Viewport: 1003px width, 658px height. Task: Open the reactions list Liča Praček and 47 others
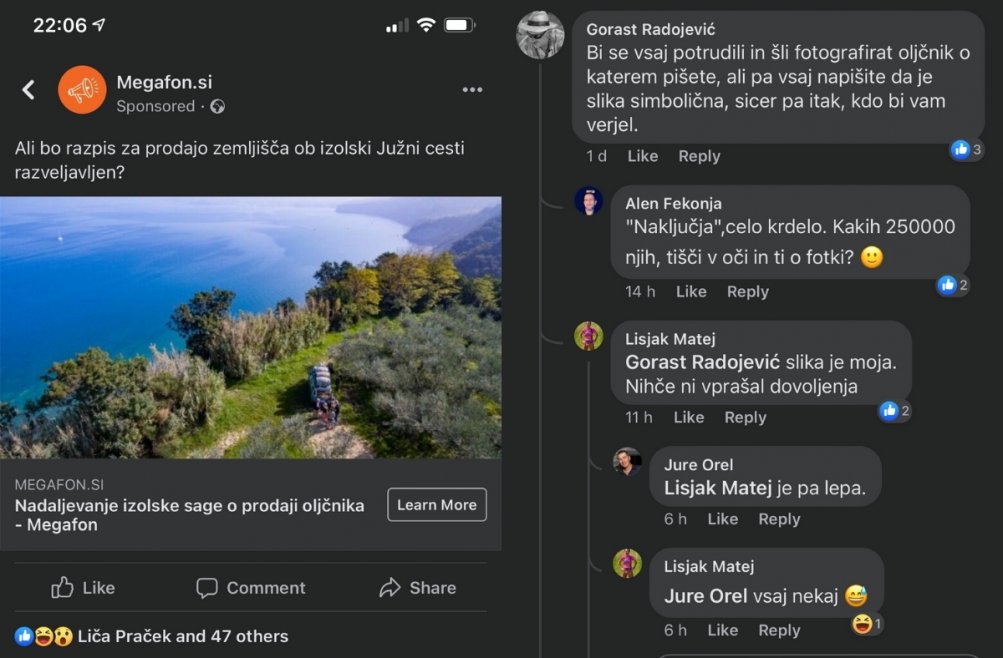click(183, 636)
